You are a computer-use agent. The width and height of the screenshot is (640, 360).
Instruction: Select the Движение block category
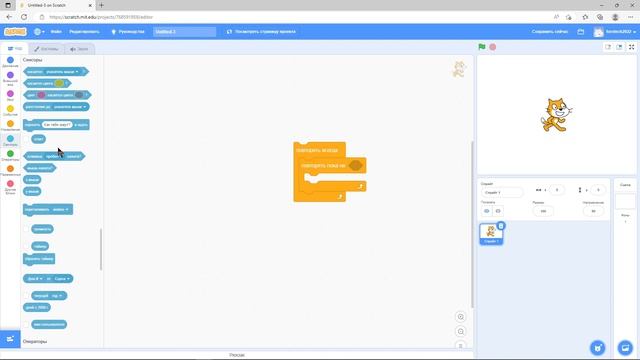pyautogui.click(x=10, y=62)
